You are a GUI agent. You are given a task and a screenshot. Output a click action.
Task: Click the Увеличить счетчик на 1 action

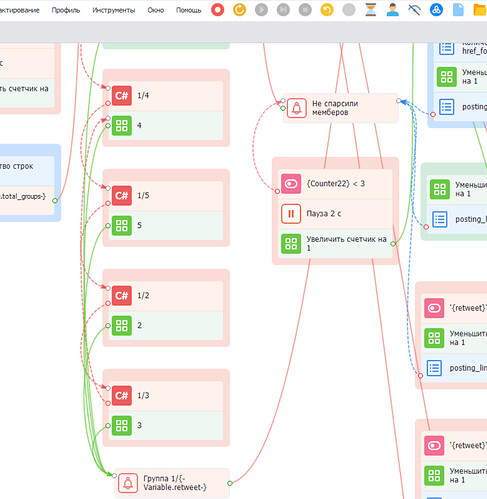coord(335,244)
